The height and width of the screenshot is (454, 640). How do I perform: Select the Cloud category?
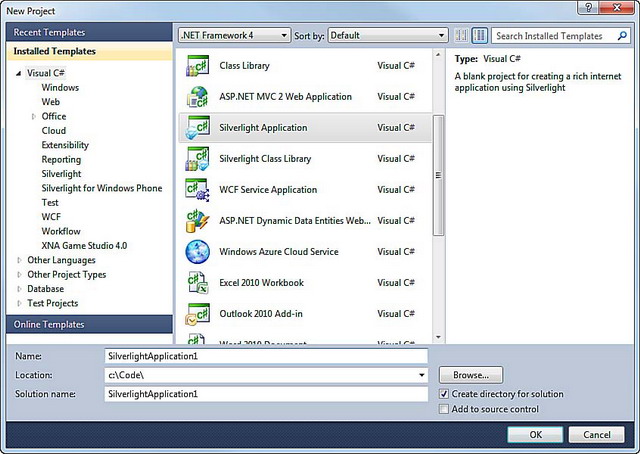tap(53, 131)
